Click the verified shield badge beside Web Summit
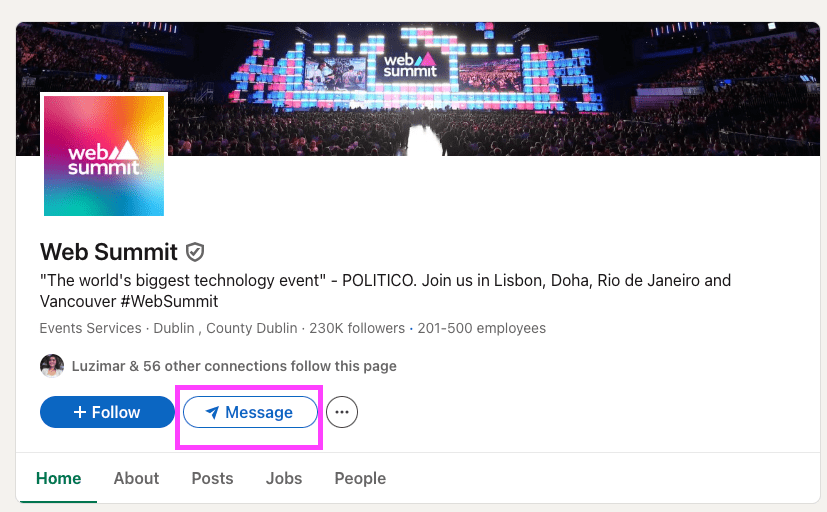Image resolution: width=827 pixels, height=512 pixels. (x=196, y=251)
